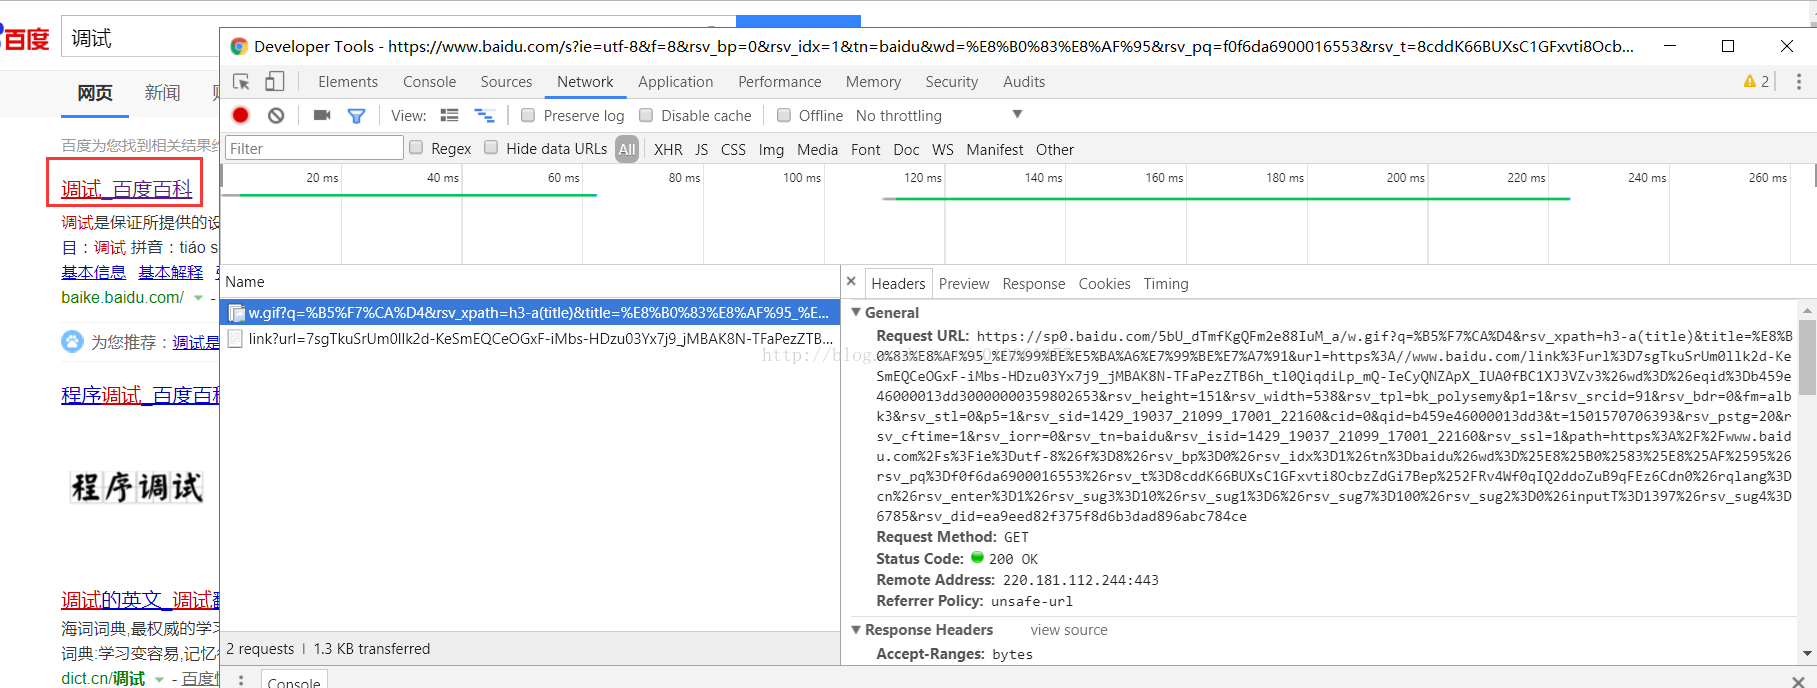
Task: Select the Network panel tab
Action: (585, 82)
